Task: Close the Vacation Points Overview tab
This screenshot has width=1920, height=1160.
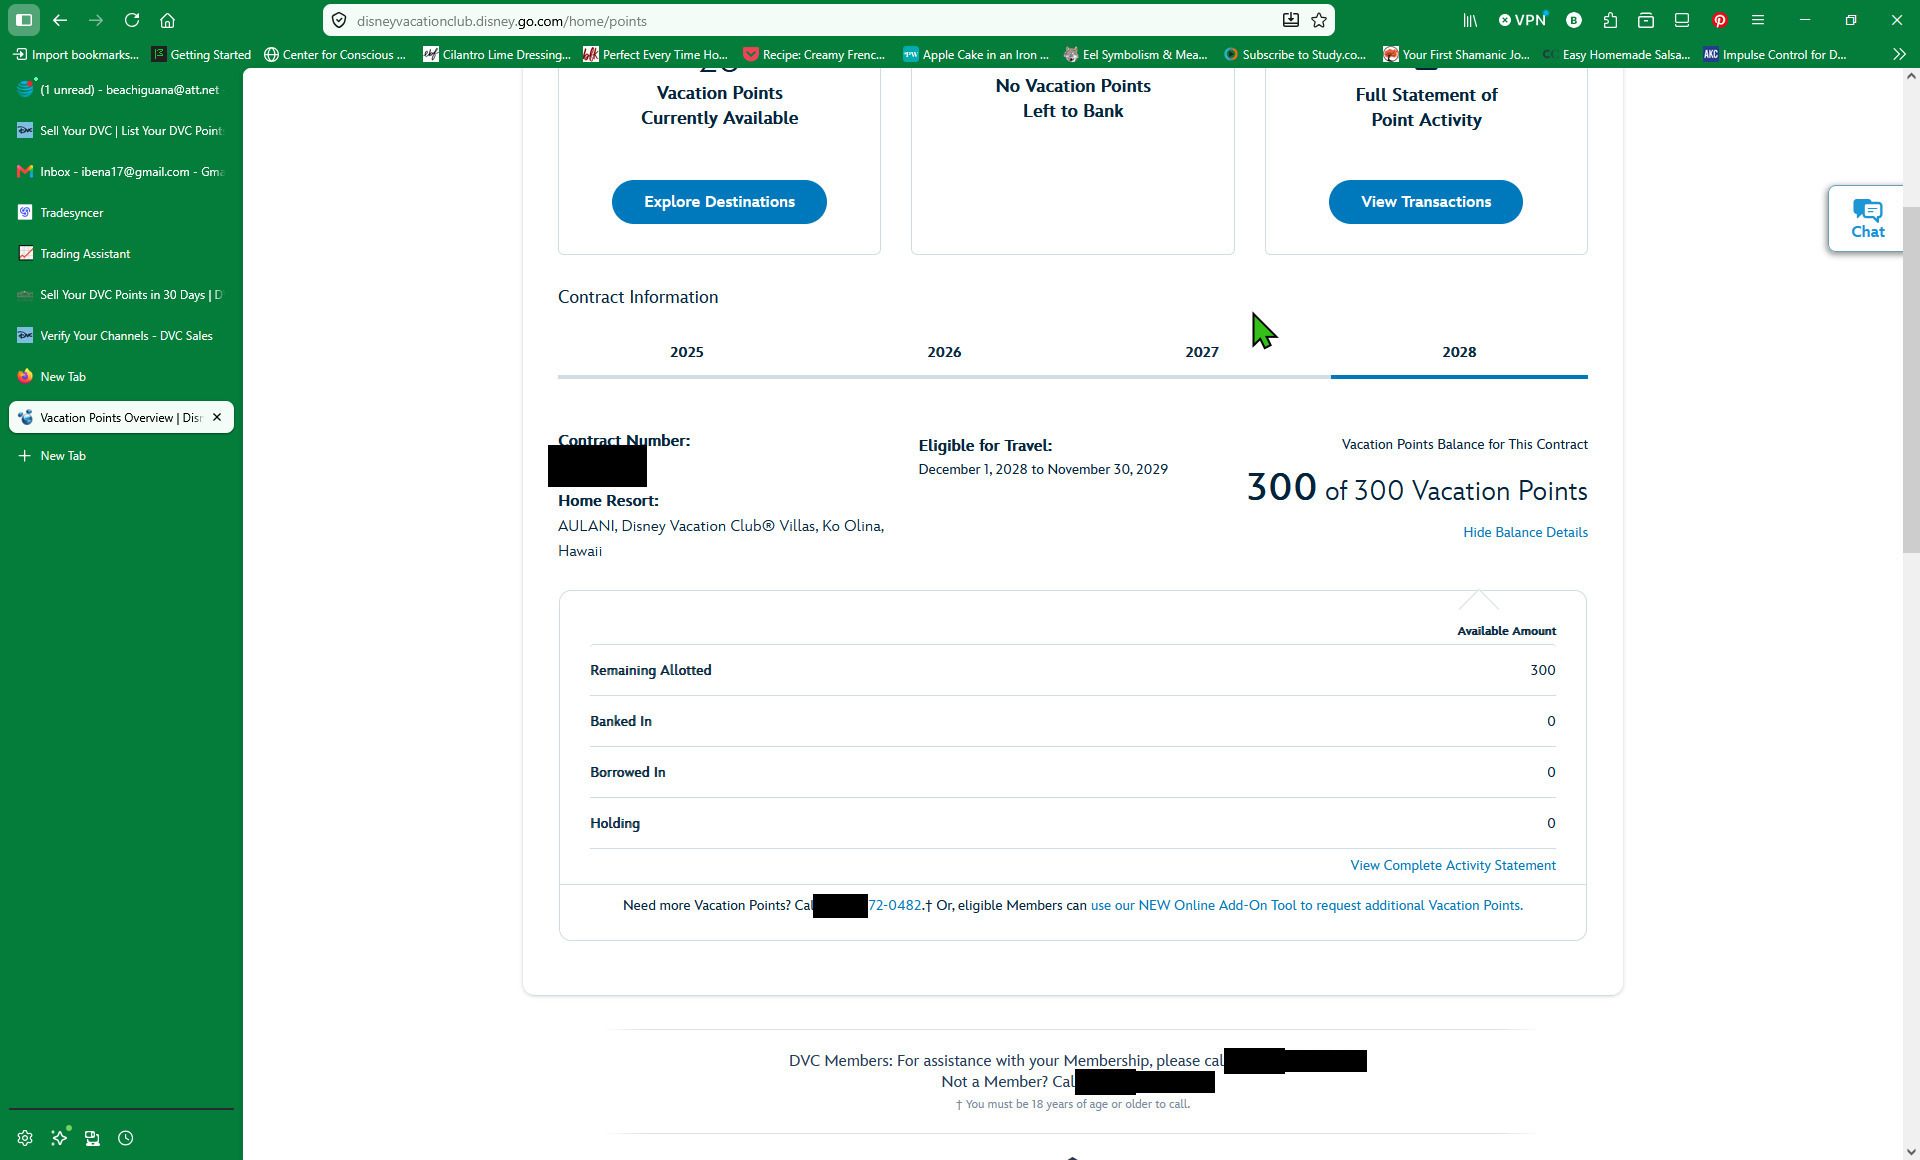Action: [x=217, y=417]
